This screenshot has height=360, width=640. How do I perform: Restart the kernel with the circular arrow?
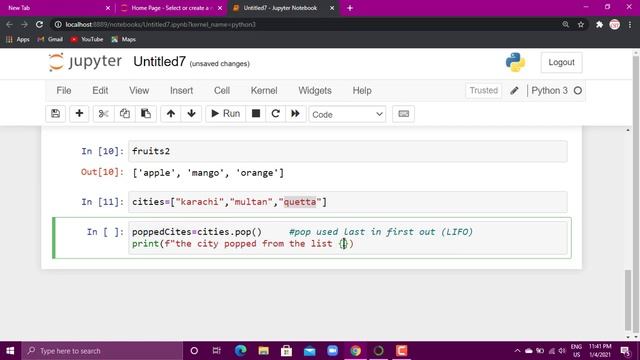(x=276, y=114)
